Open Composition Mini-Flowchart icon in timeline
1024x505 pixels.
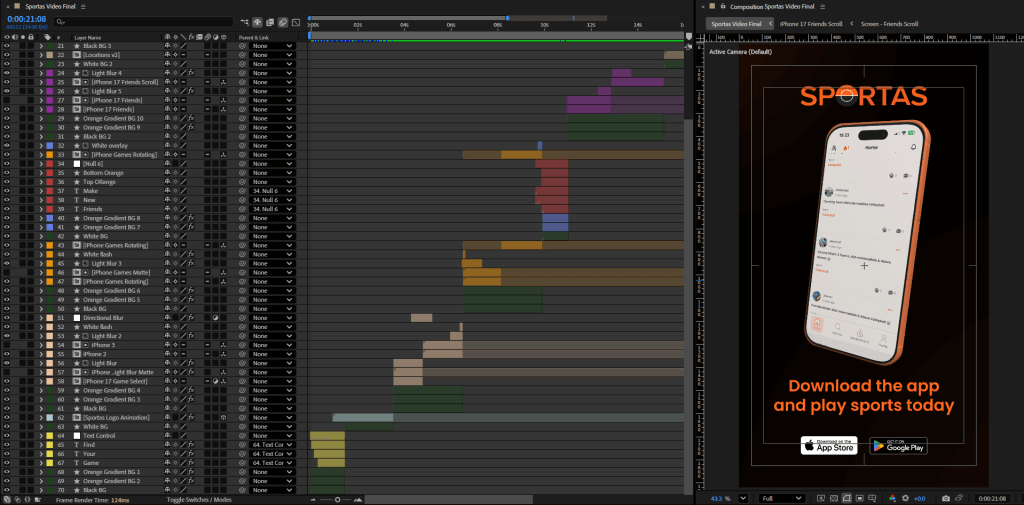[x=244, y=22]
